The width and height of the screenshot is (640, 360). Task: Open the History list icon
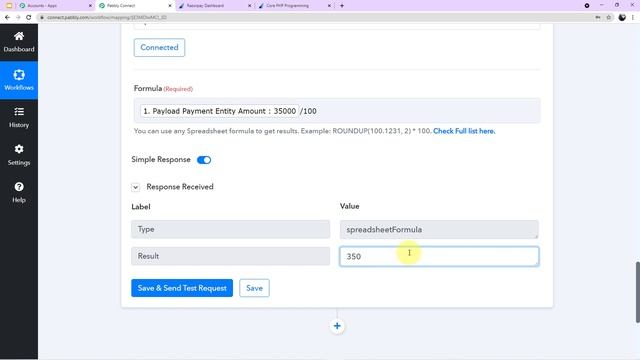pyautogui.click(x=19, y=112)
